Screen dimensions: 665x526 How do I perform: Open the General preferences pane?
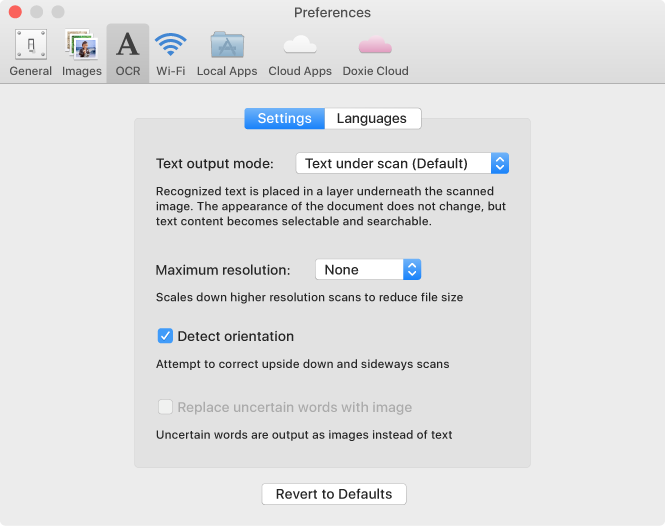click(31, 53)
